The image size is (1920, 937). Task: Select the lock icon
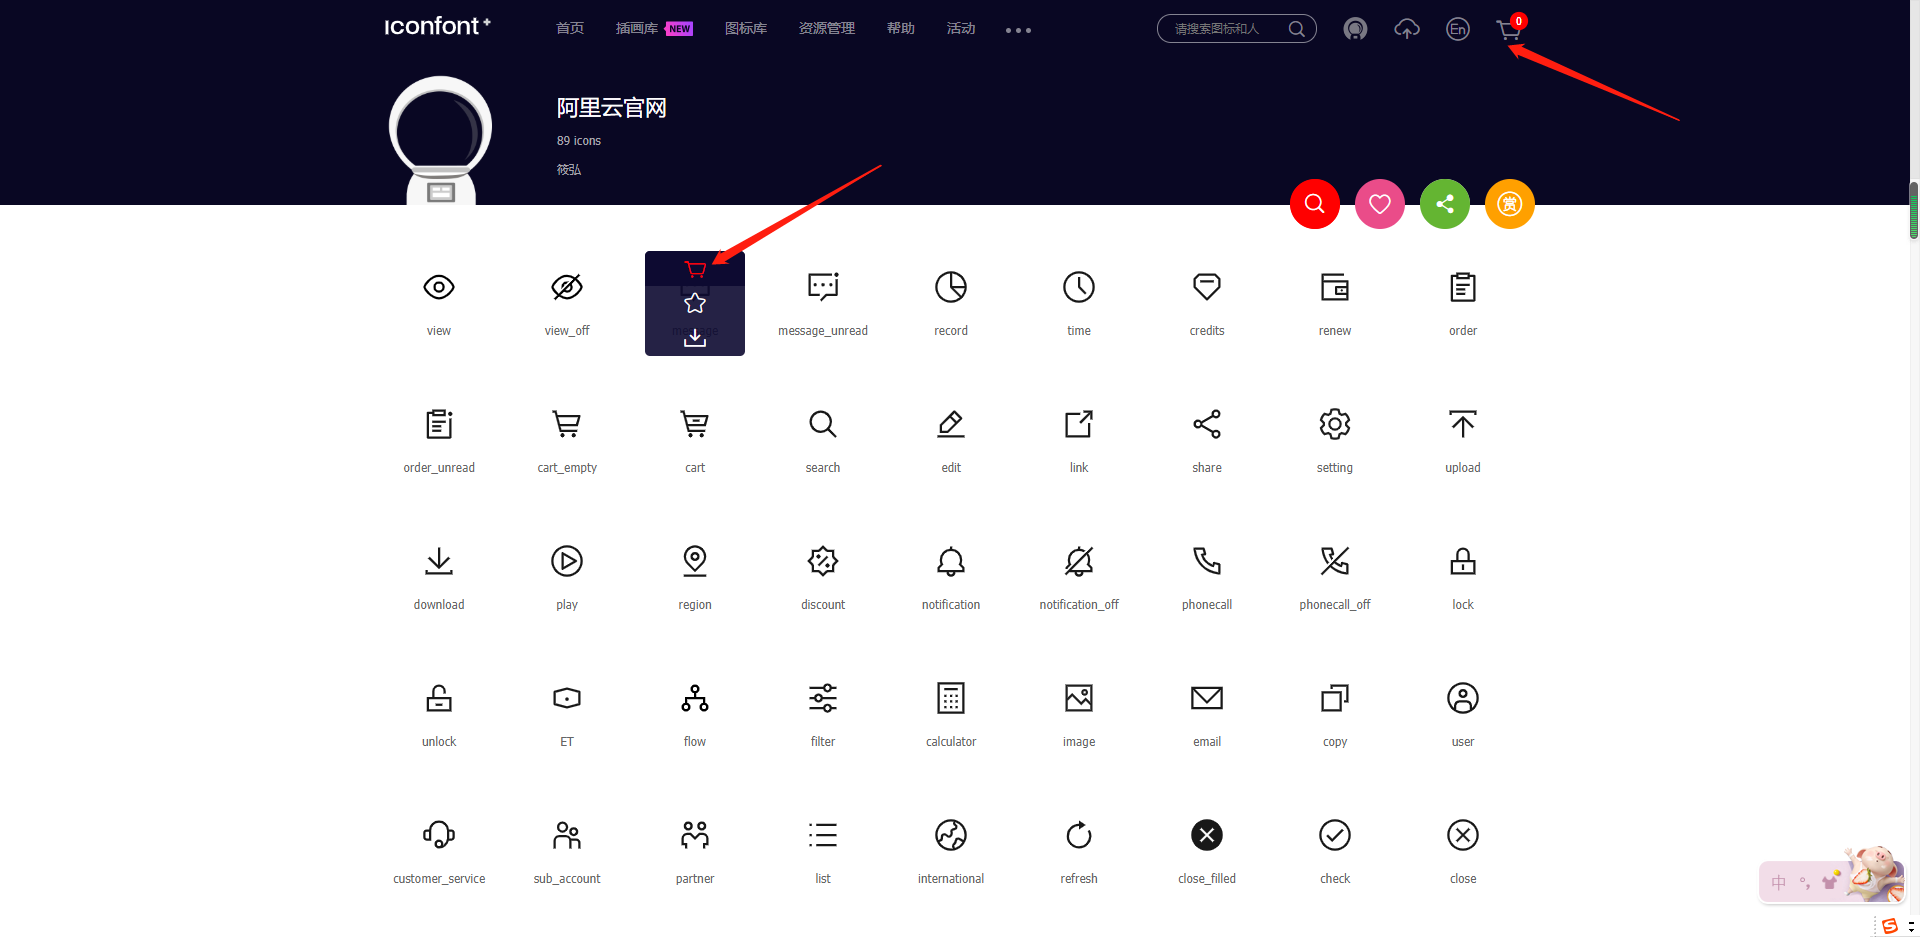click(x=1462, y=561)
